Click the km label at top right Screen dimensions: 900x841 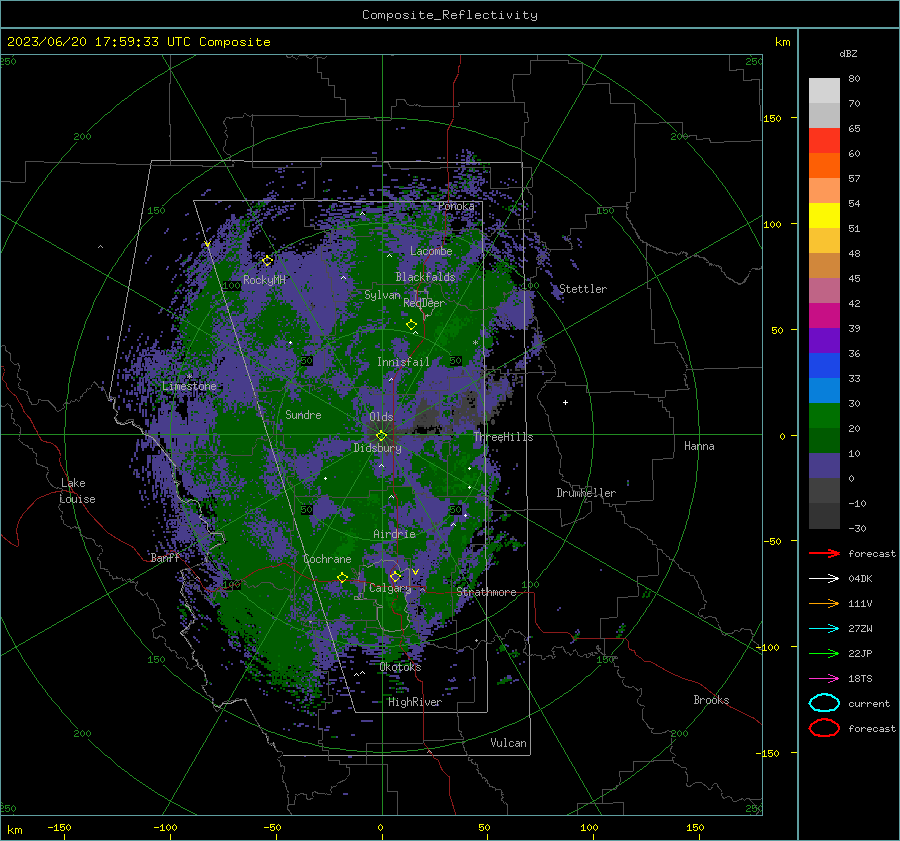point(782,42)
